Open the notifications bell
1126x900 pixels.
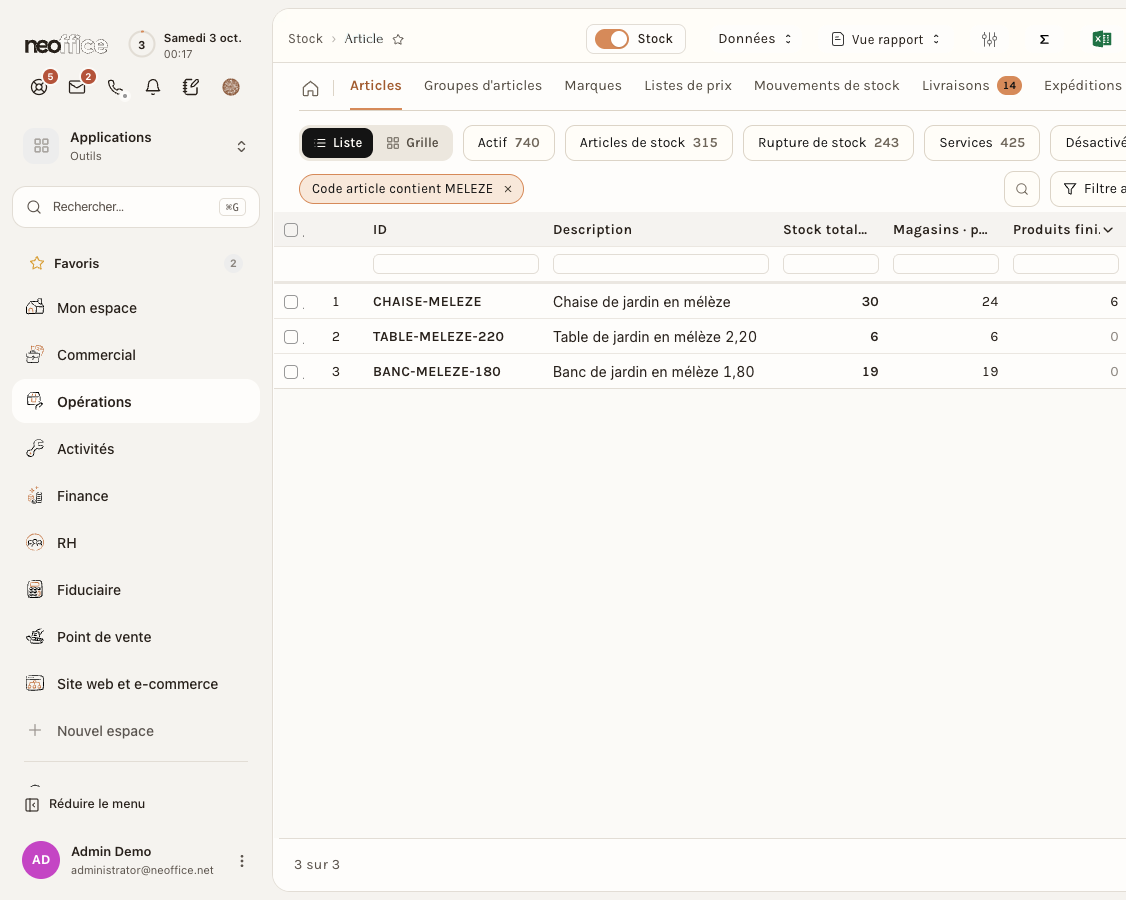click(x=153, y=87)
